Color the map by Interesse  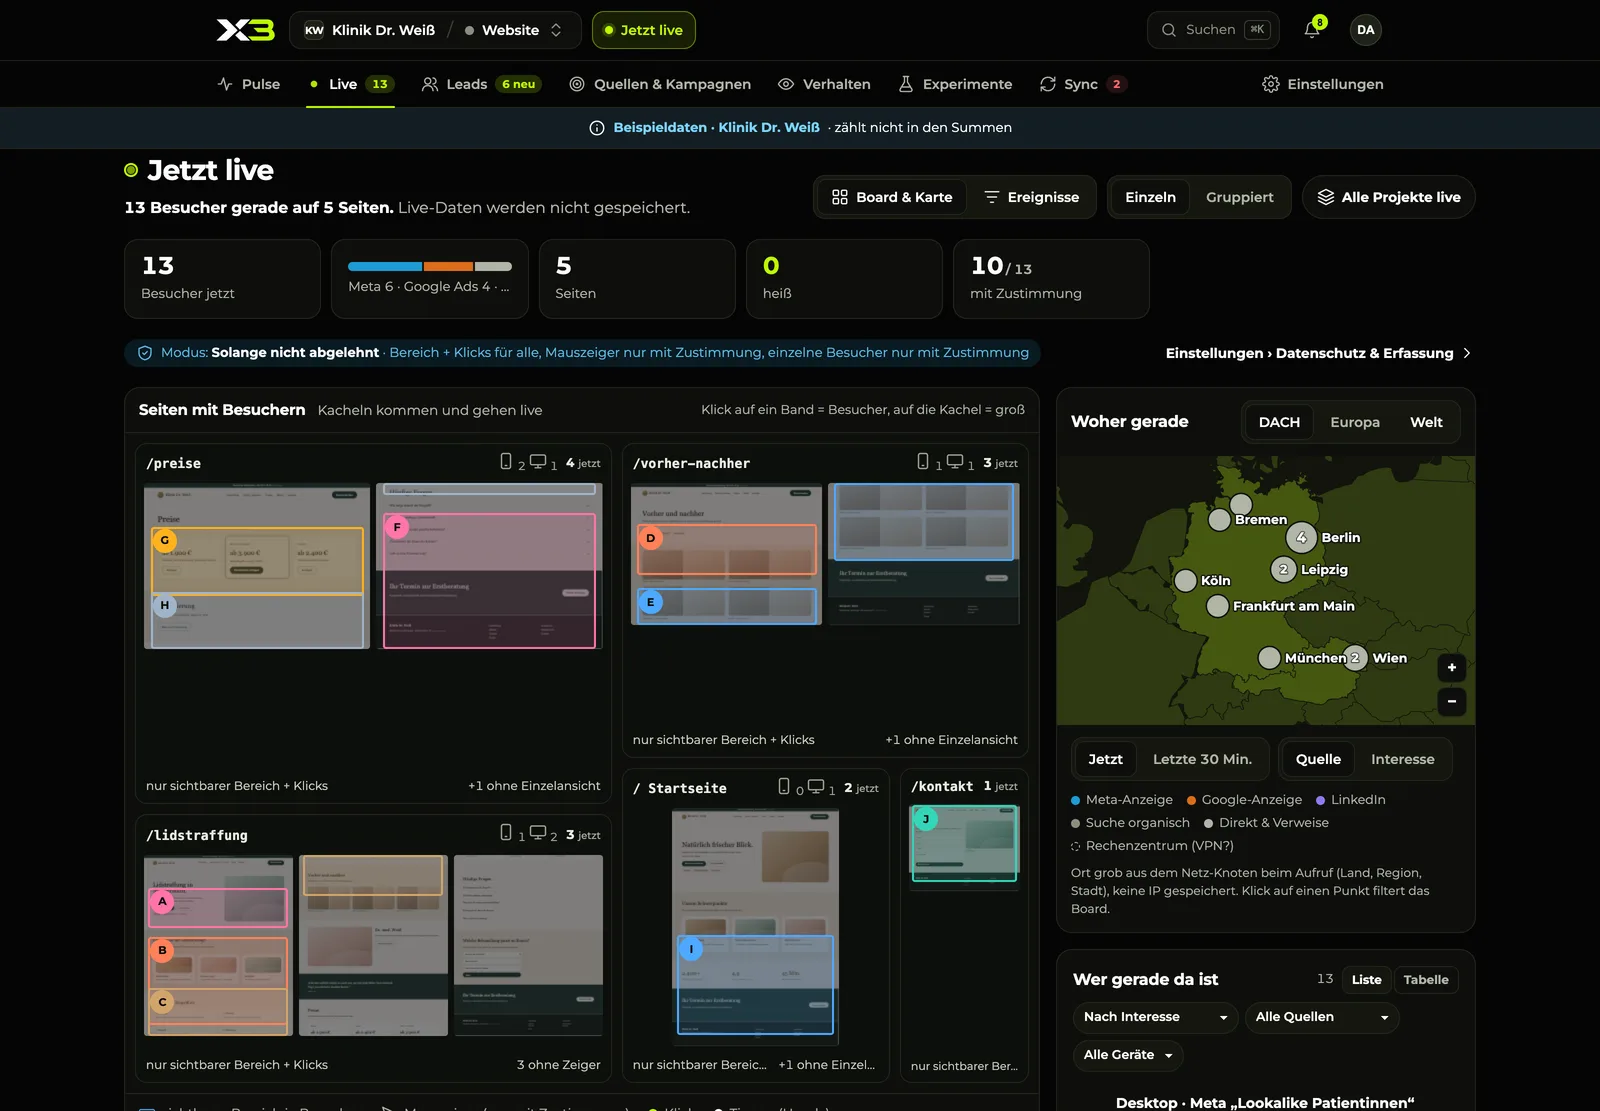click(1402, 759)
